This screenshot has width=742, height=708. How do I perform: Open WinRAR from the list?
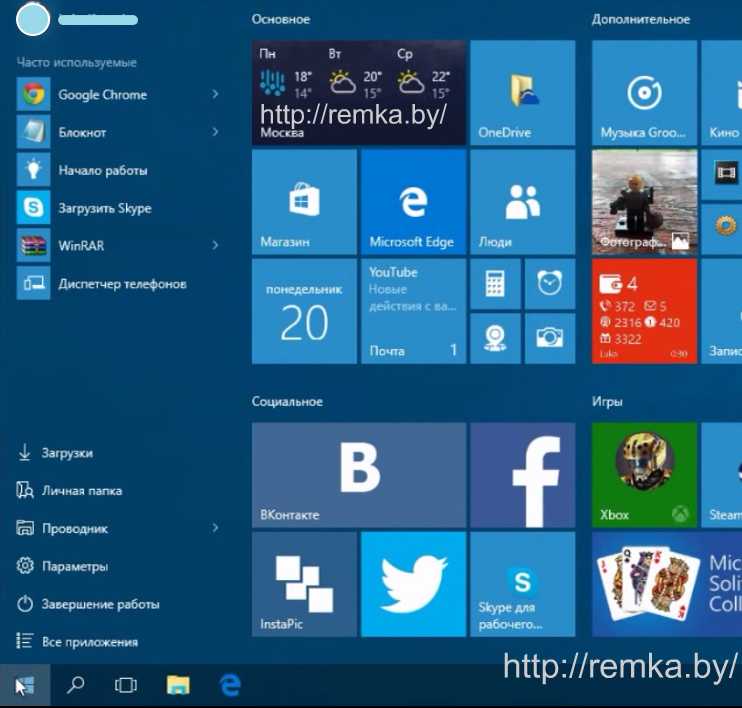(118, 245)
